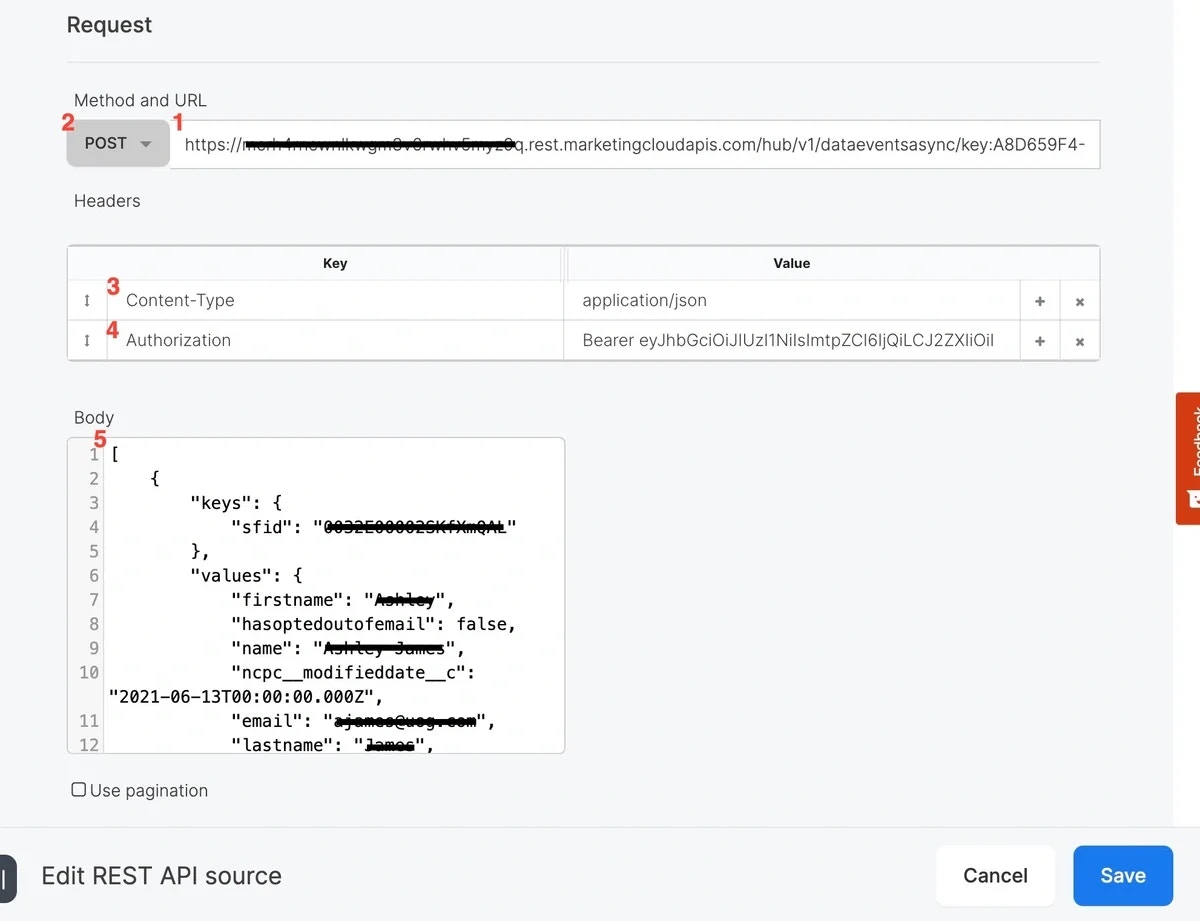Grab the Content-Type row reorder handle

click(87, 301)
